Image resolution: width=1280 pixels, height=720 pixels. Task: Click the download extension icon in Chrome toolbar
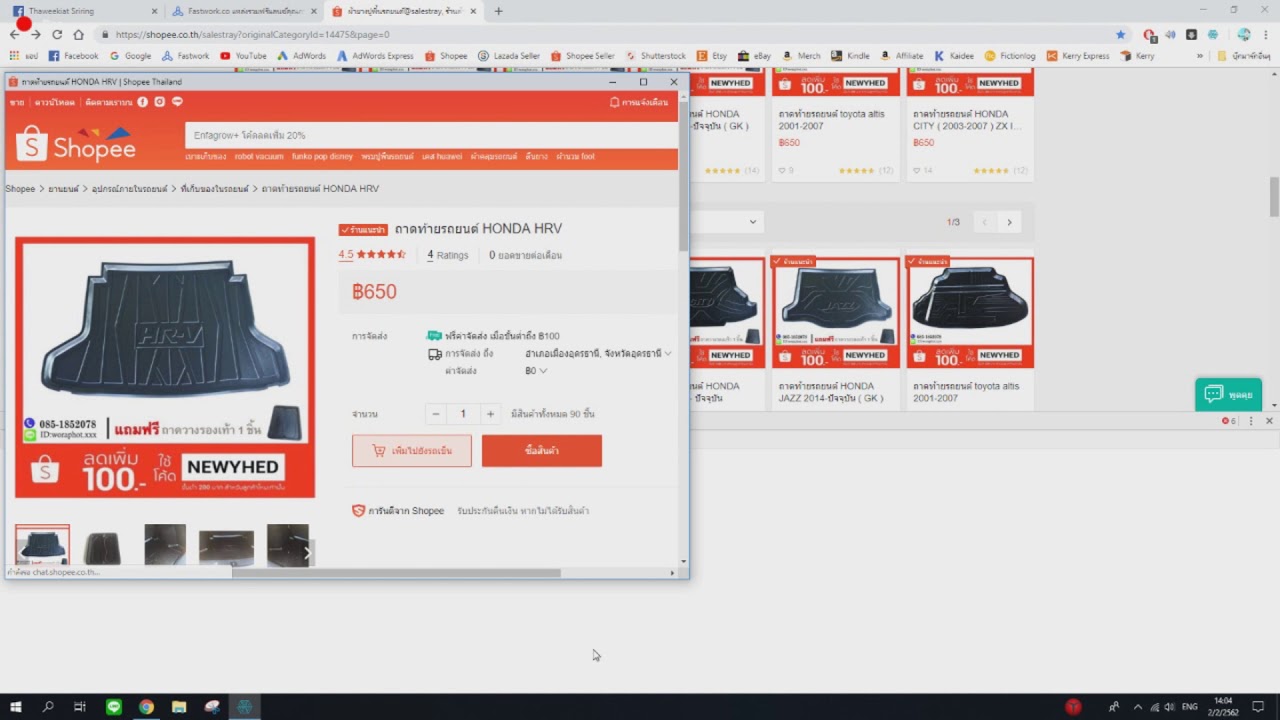[1191, 34]
